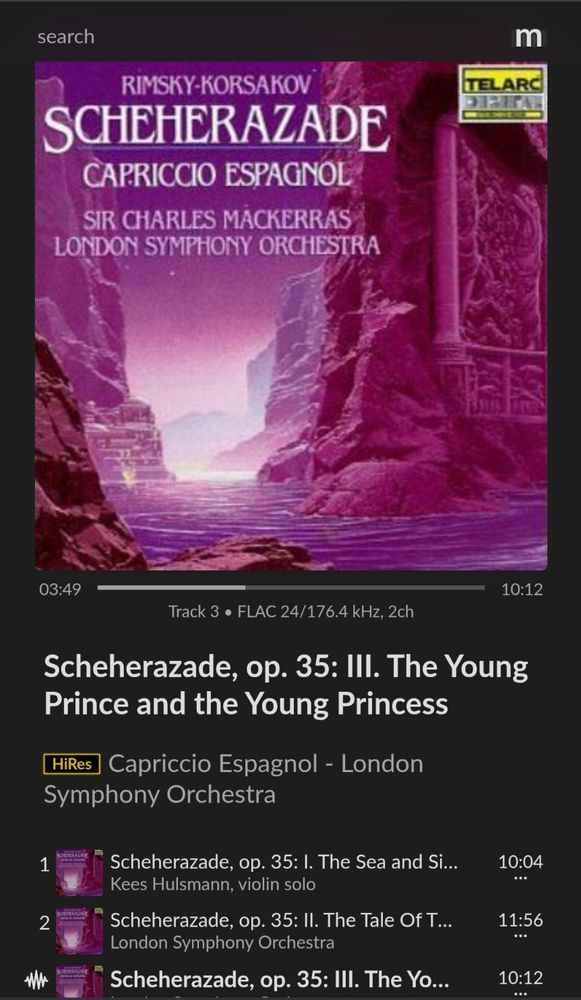The width and height of the screenshot is (581, 1000).
Task: Click the now-playing waveform icon
Action: tap(36, 980)
